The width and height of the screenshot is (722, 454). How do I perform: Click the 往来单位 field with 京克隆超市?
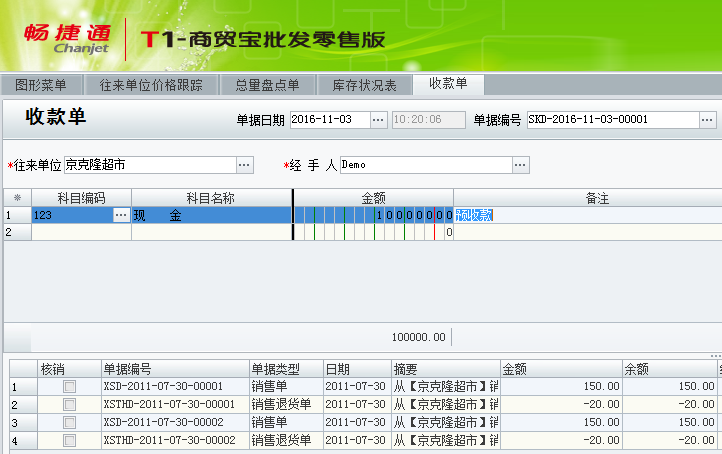point(151,165)
